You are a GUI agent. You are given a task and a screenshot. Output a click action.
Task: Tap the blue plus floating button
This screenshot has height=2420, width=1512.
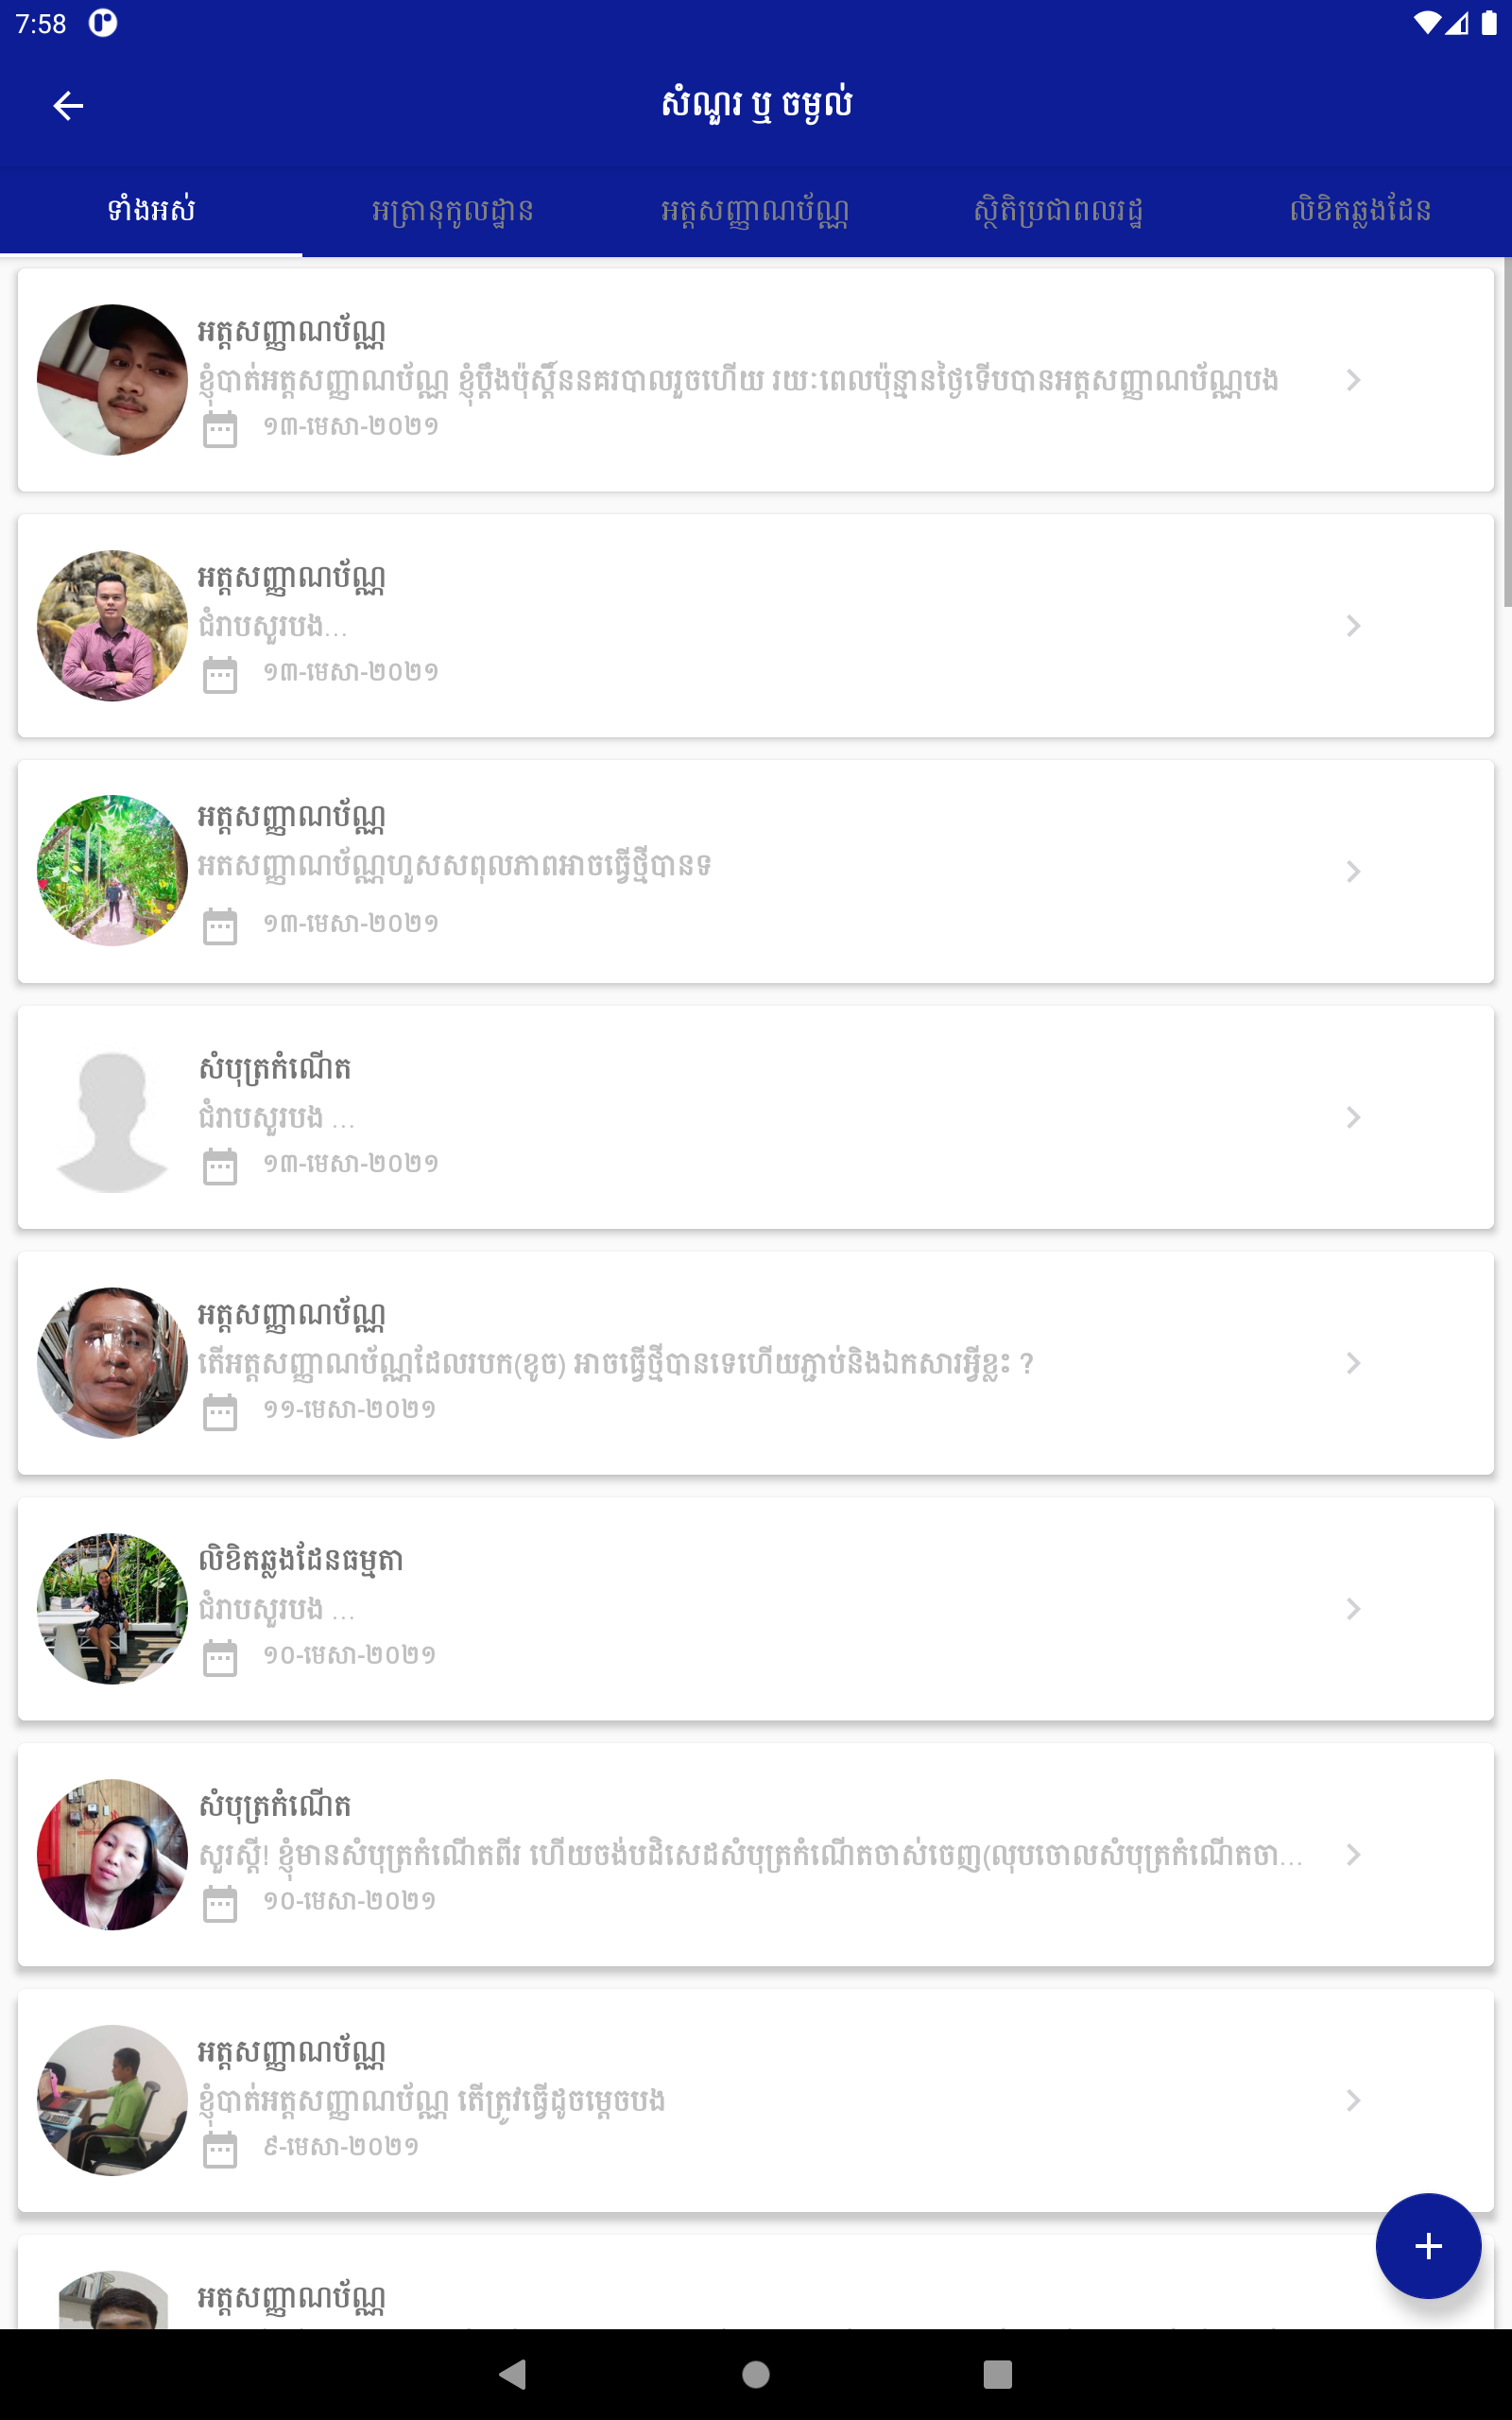(1428, 2246)
